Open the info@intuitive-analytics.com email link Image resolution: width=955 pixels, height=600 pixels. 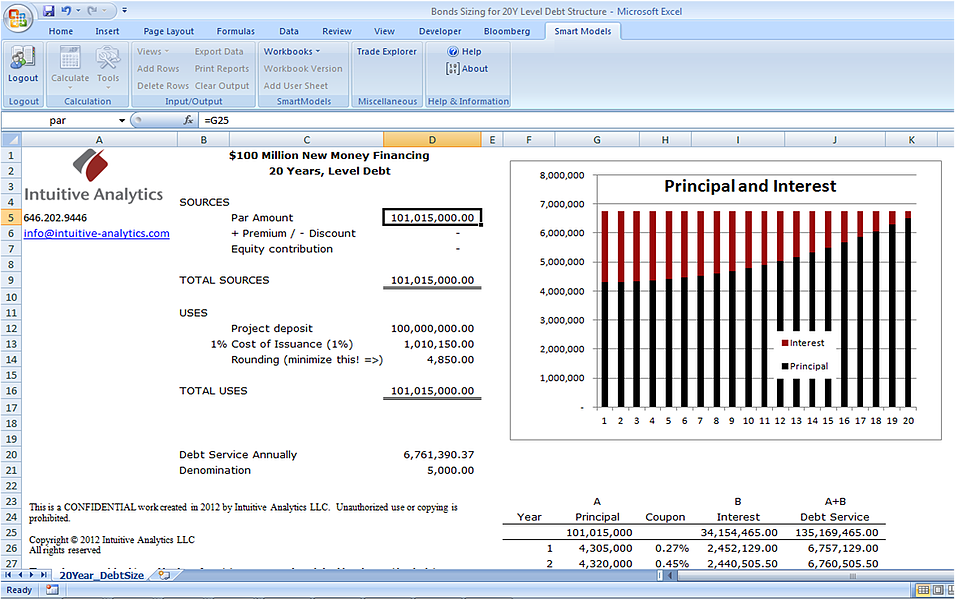[96, 233]
